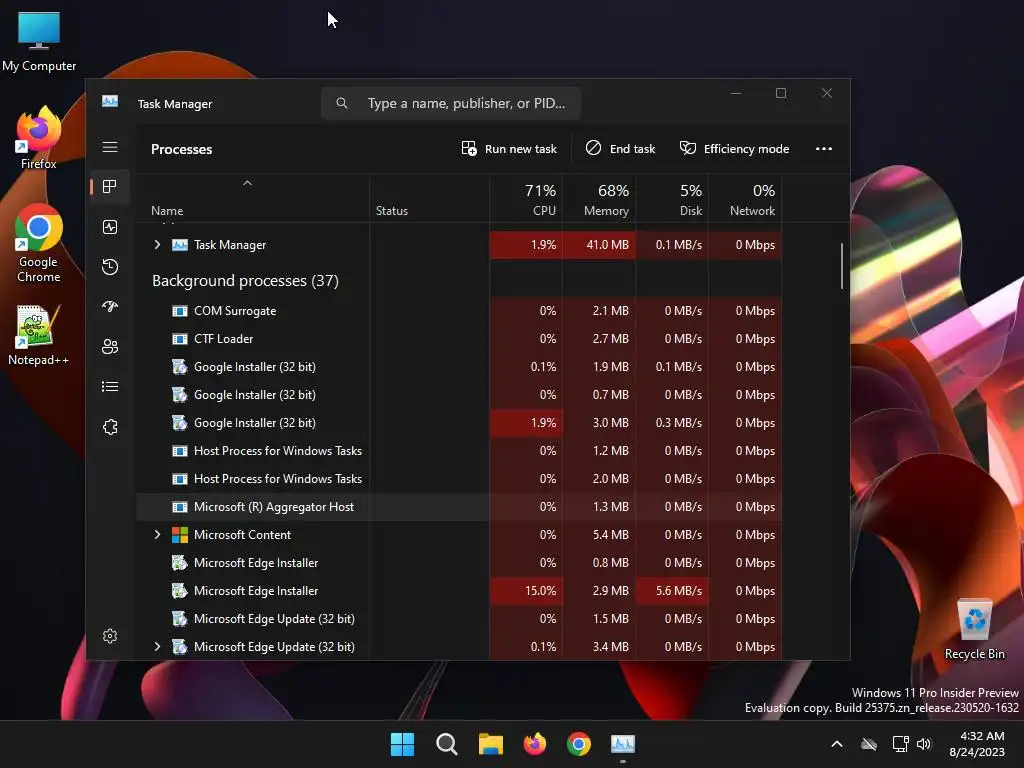Screen dimensions: 1024x768
Task: Open the volume control in system tray
Action: pyautogui.click(x=923, y=744)
